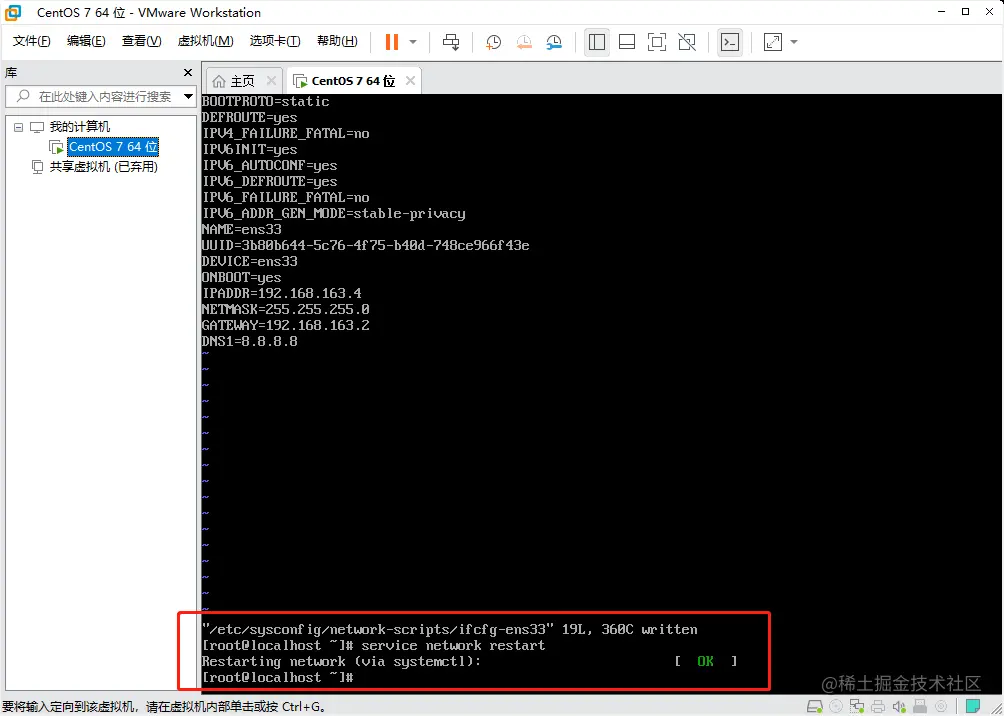Image resolution: width=1004 pixels, height=716 pixels.
Task: Click the ifcfg-ens33 written message line
Action: coord(449,630)
